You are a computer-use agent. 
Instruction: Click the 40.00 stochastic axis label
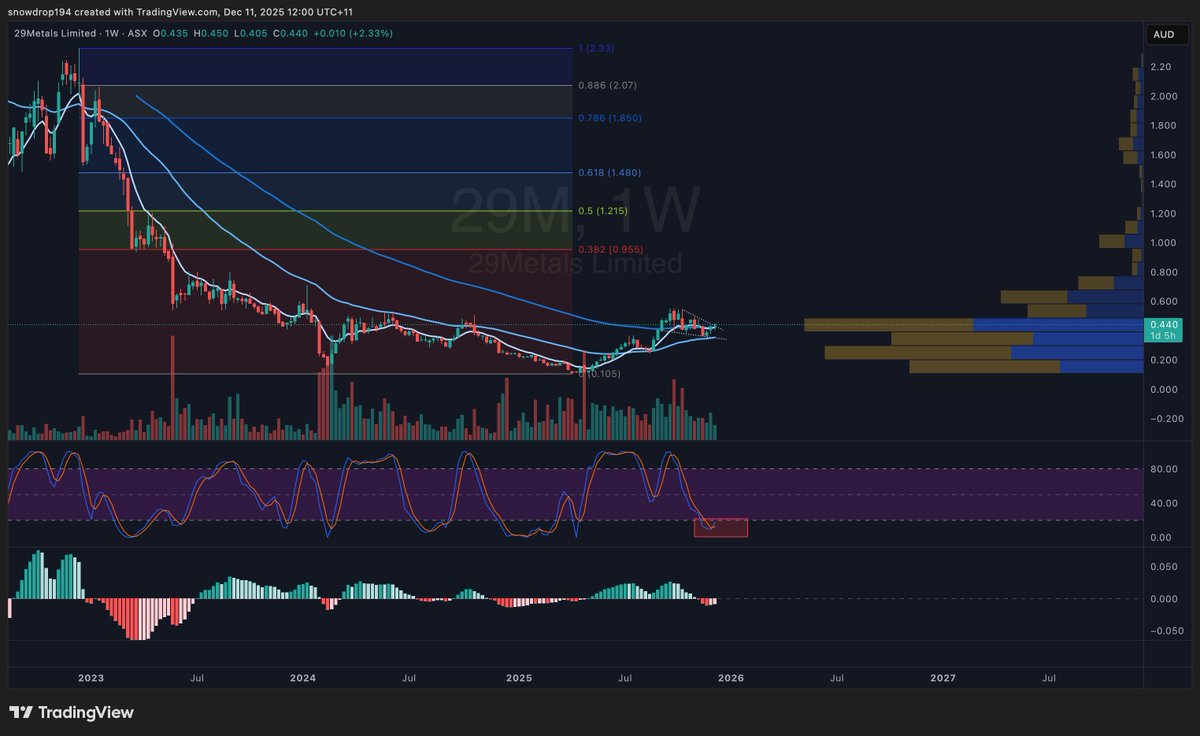tap(1163, 503)
